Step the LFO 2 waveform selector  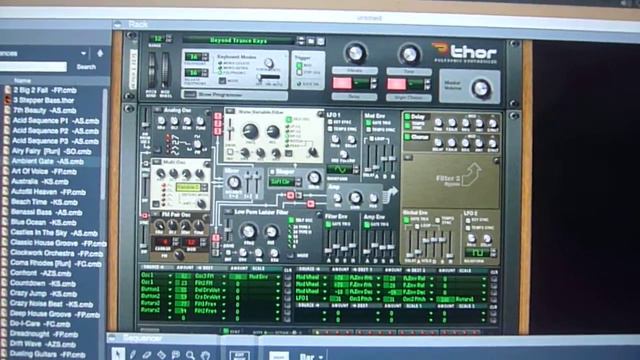pyautogui.click(x=493, y=253)
